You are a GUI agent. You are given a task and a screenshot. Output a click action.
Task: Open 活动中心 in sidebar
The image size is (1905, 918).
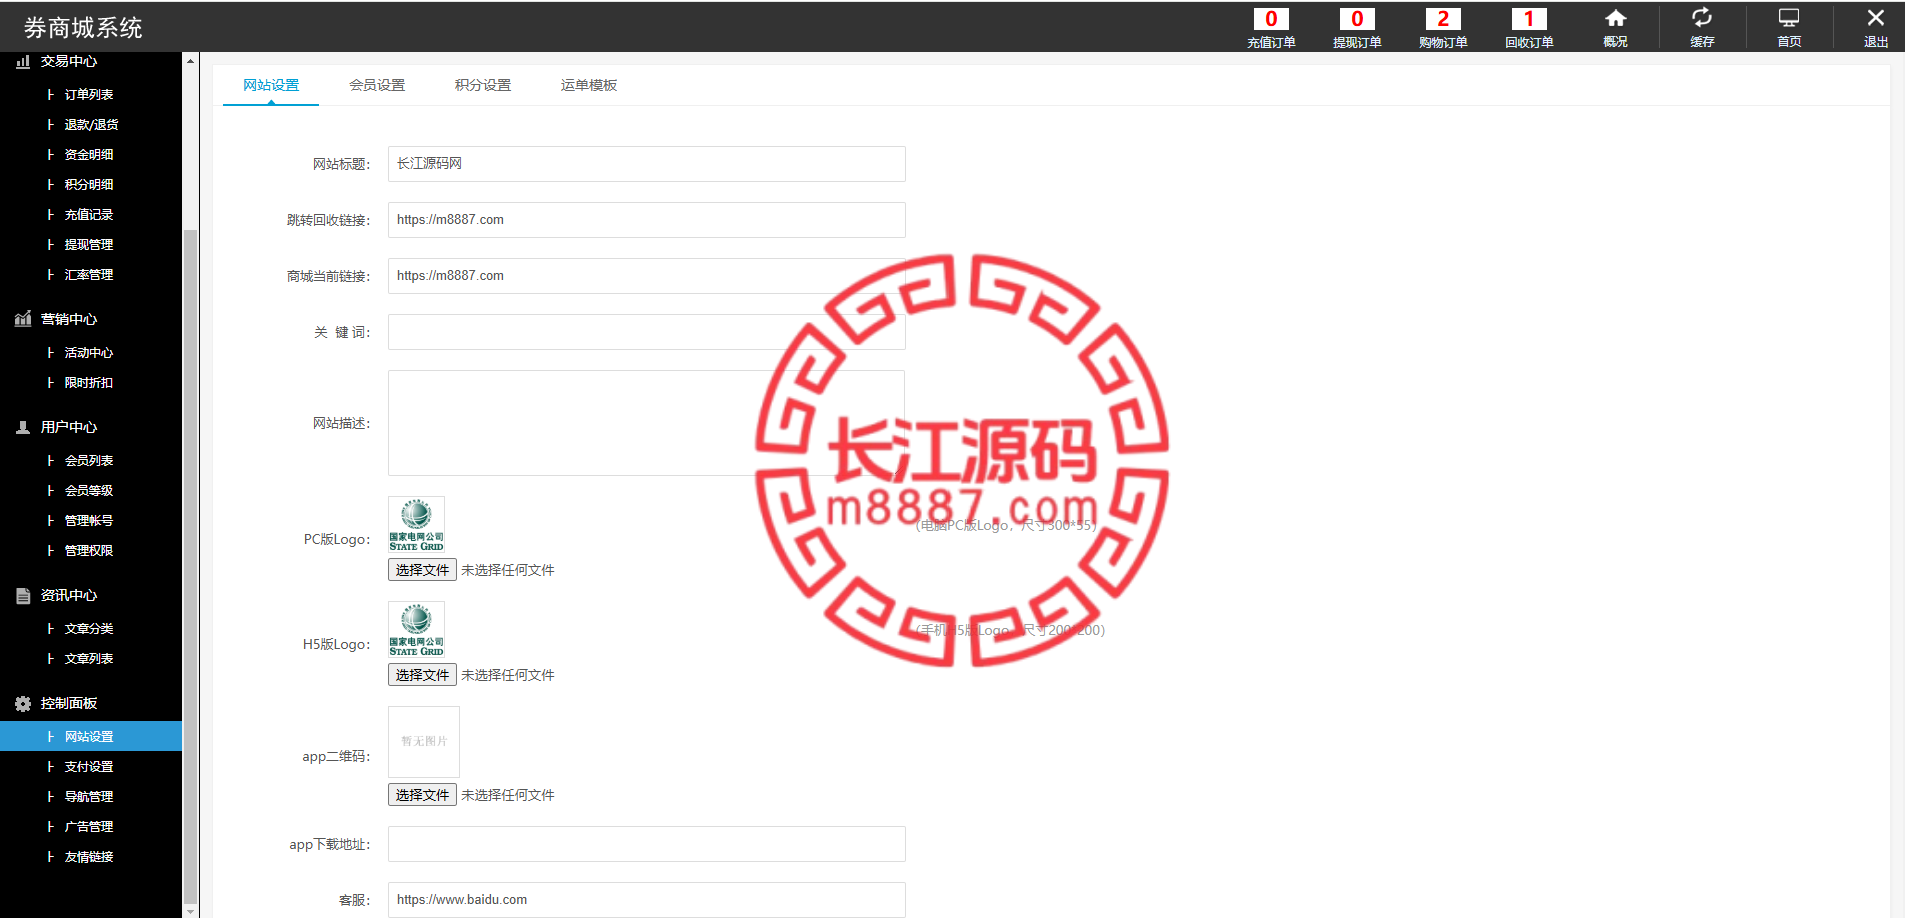(x=90, y=352)
